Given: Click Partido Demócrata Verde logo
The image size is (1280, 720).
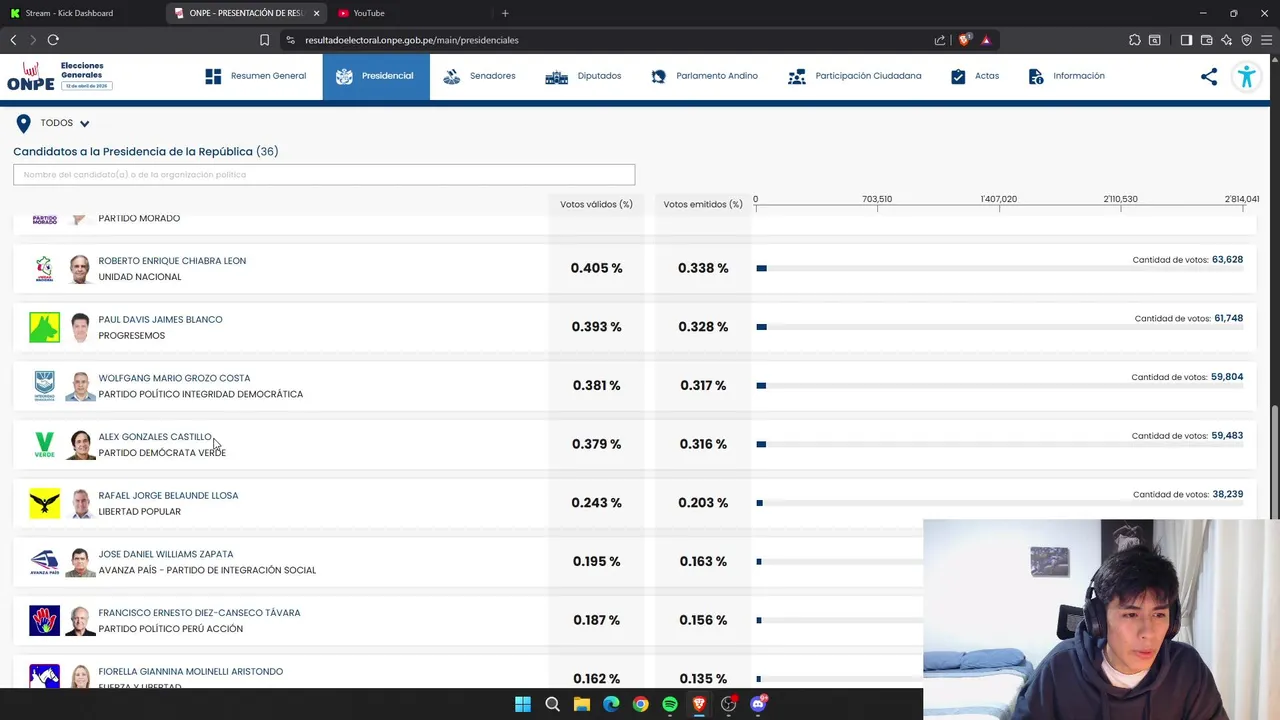Looking at the screenshot, I should click(x=44, y=445).
